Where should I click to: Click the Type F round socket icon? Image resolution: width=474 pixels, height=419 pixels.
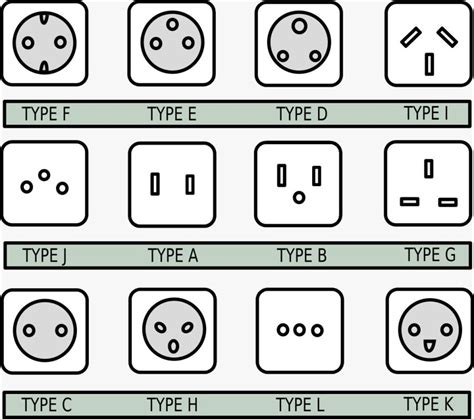[44, 43]
